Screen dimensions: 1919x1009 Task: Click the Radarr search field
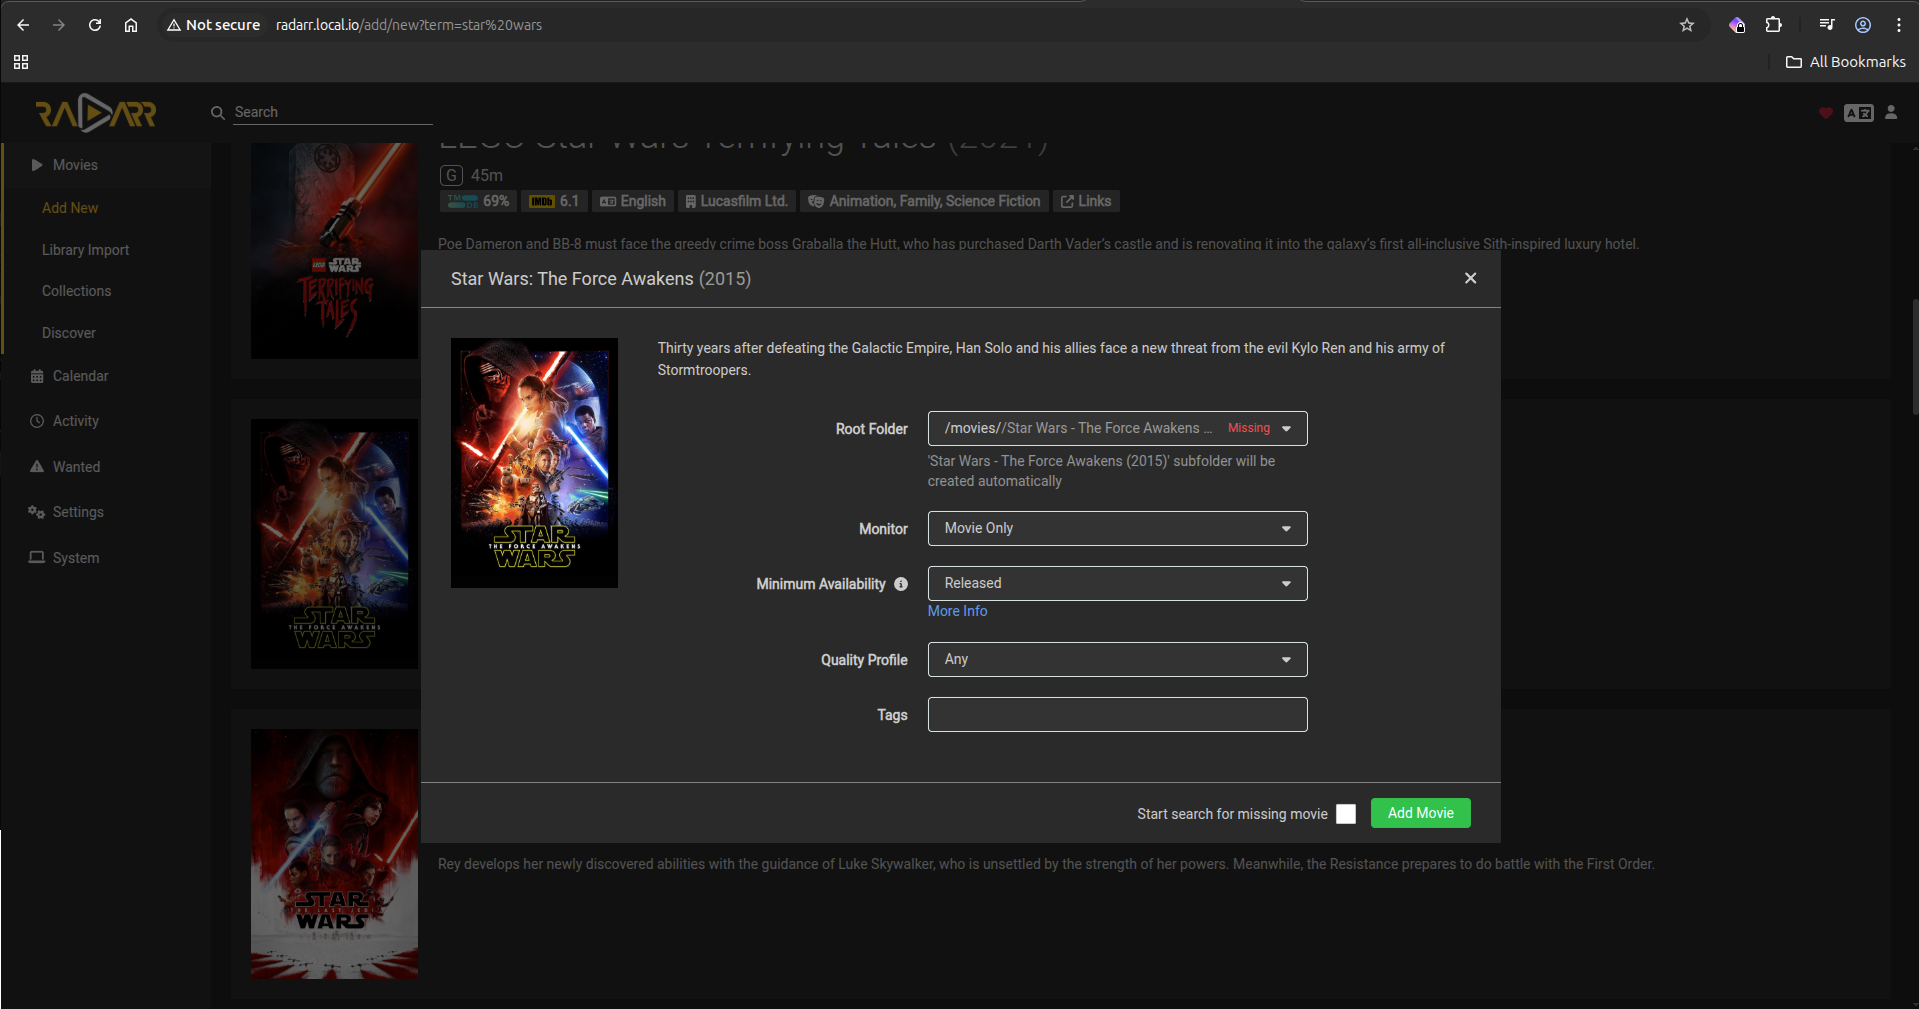pyautogui.click(x=333, y=112)
